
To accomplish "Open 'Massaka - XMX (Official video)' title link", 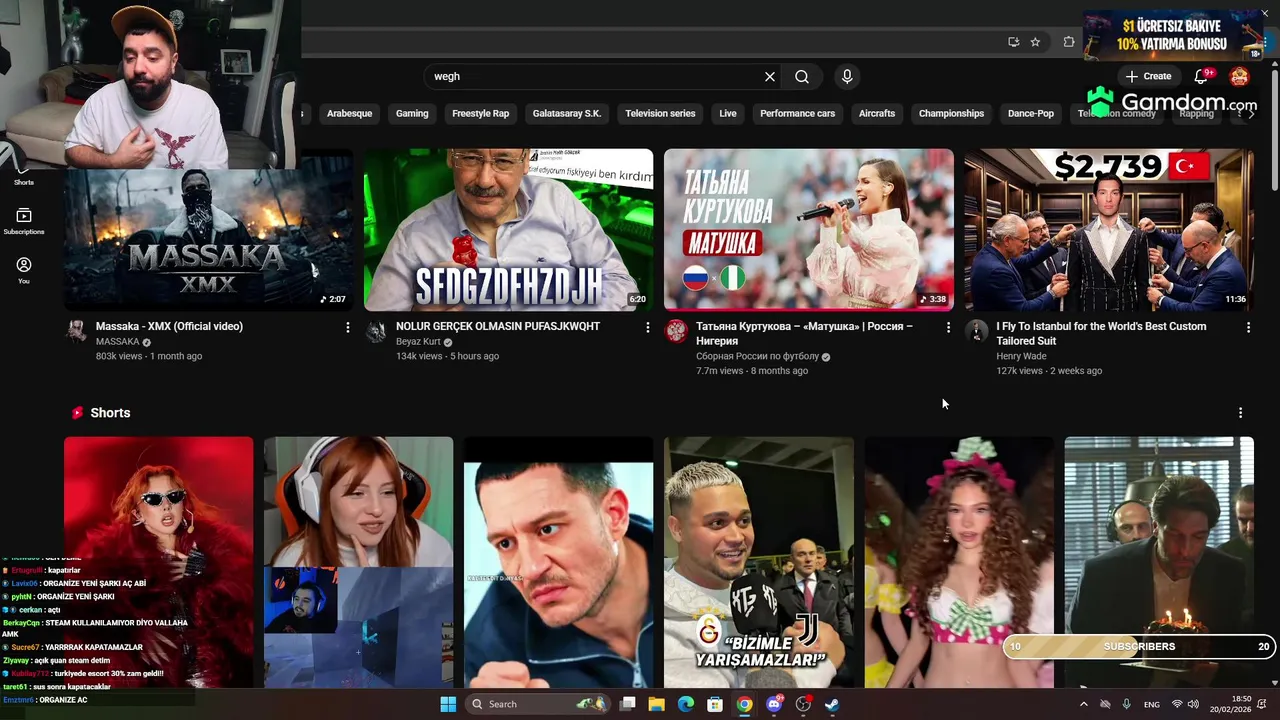I will click(x=169, y=327).
